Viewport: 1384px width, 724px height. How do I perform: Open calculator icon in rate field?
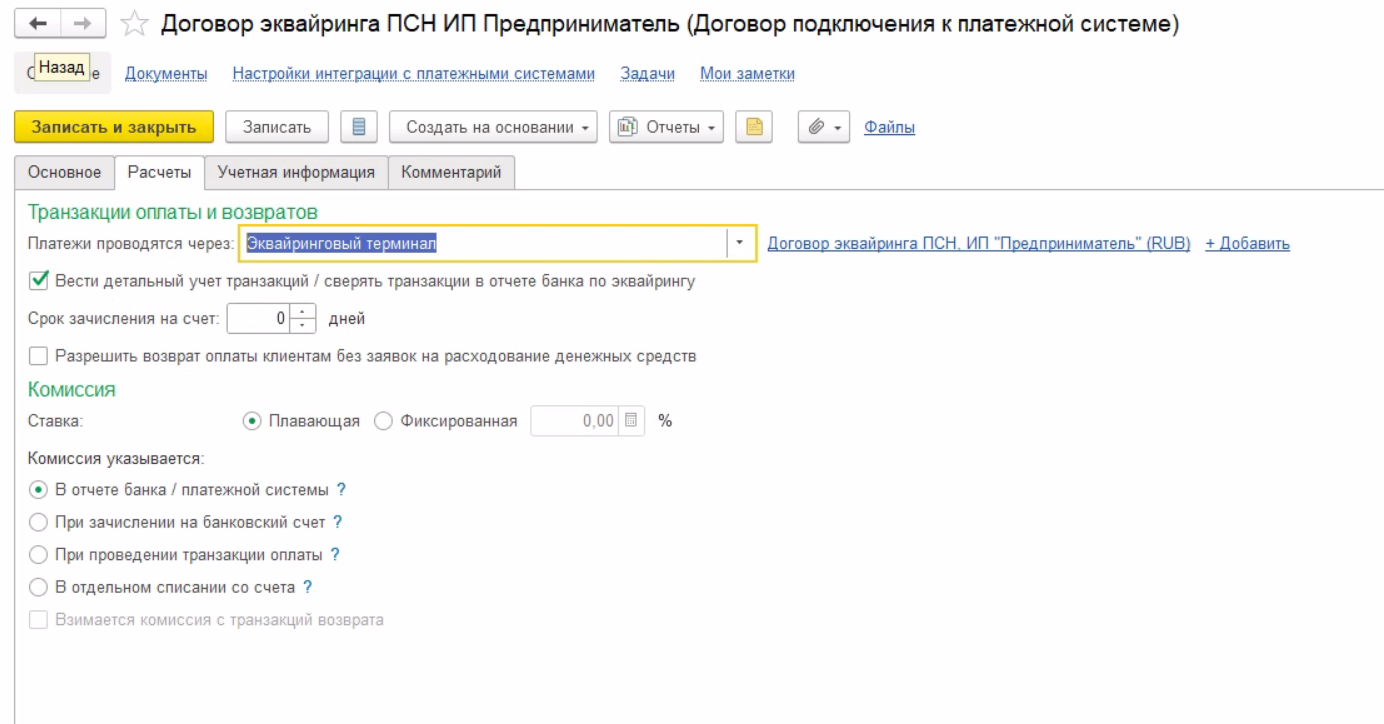click(631, 421)
